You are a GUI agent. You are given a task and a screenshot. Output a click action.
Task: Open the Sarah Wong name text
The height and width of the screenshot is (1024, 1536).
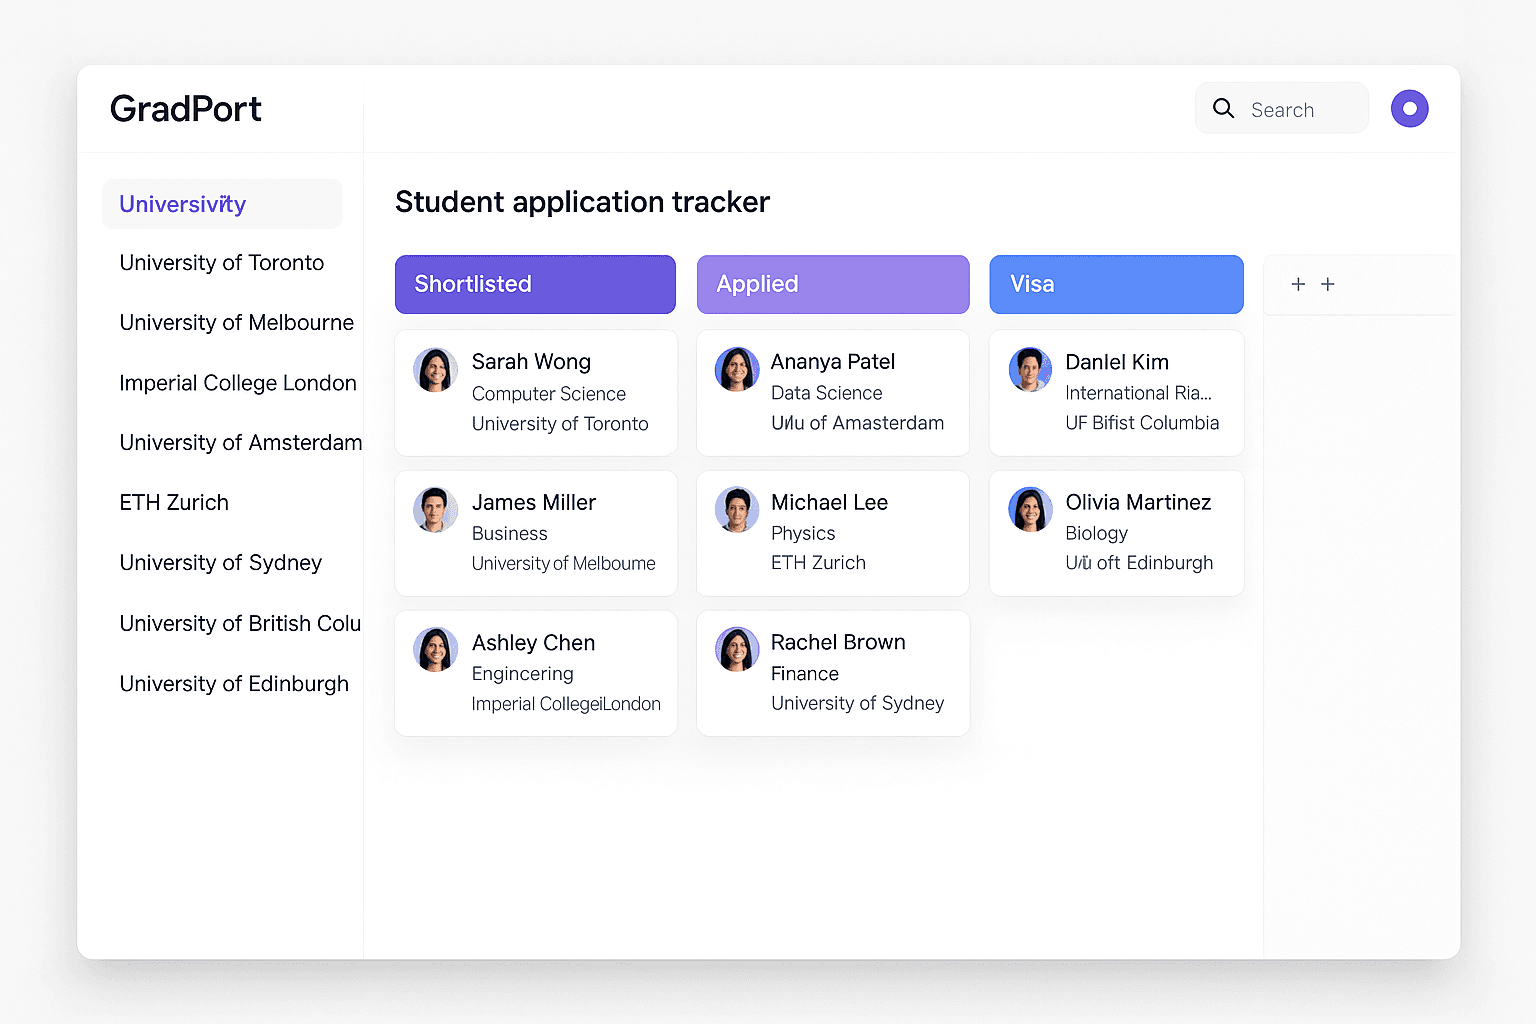(531, 362)
